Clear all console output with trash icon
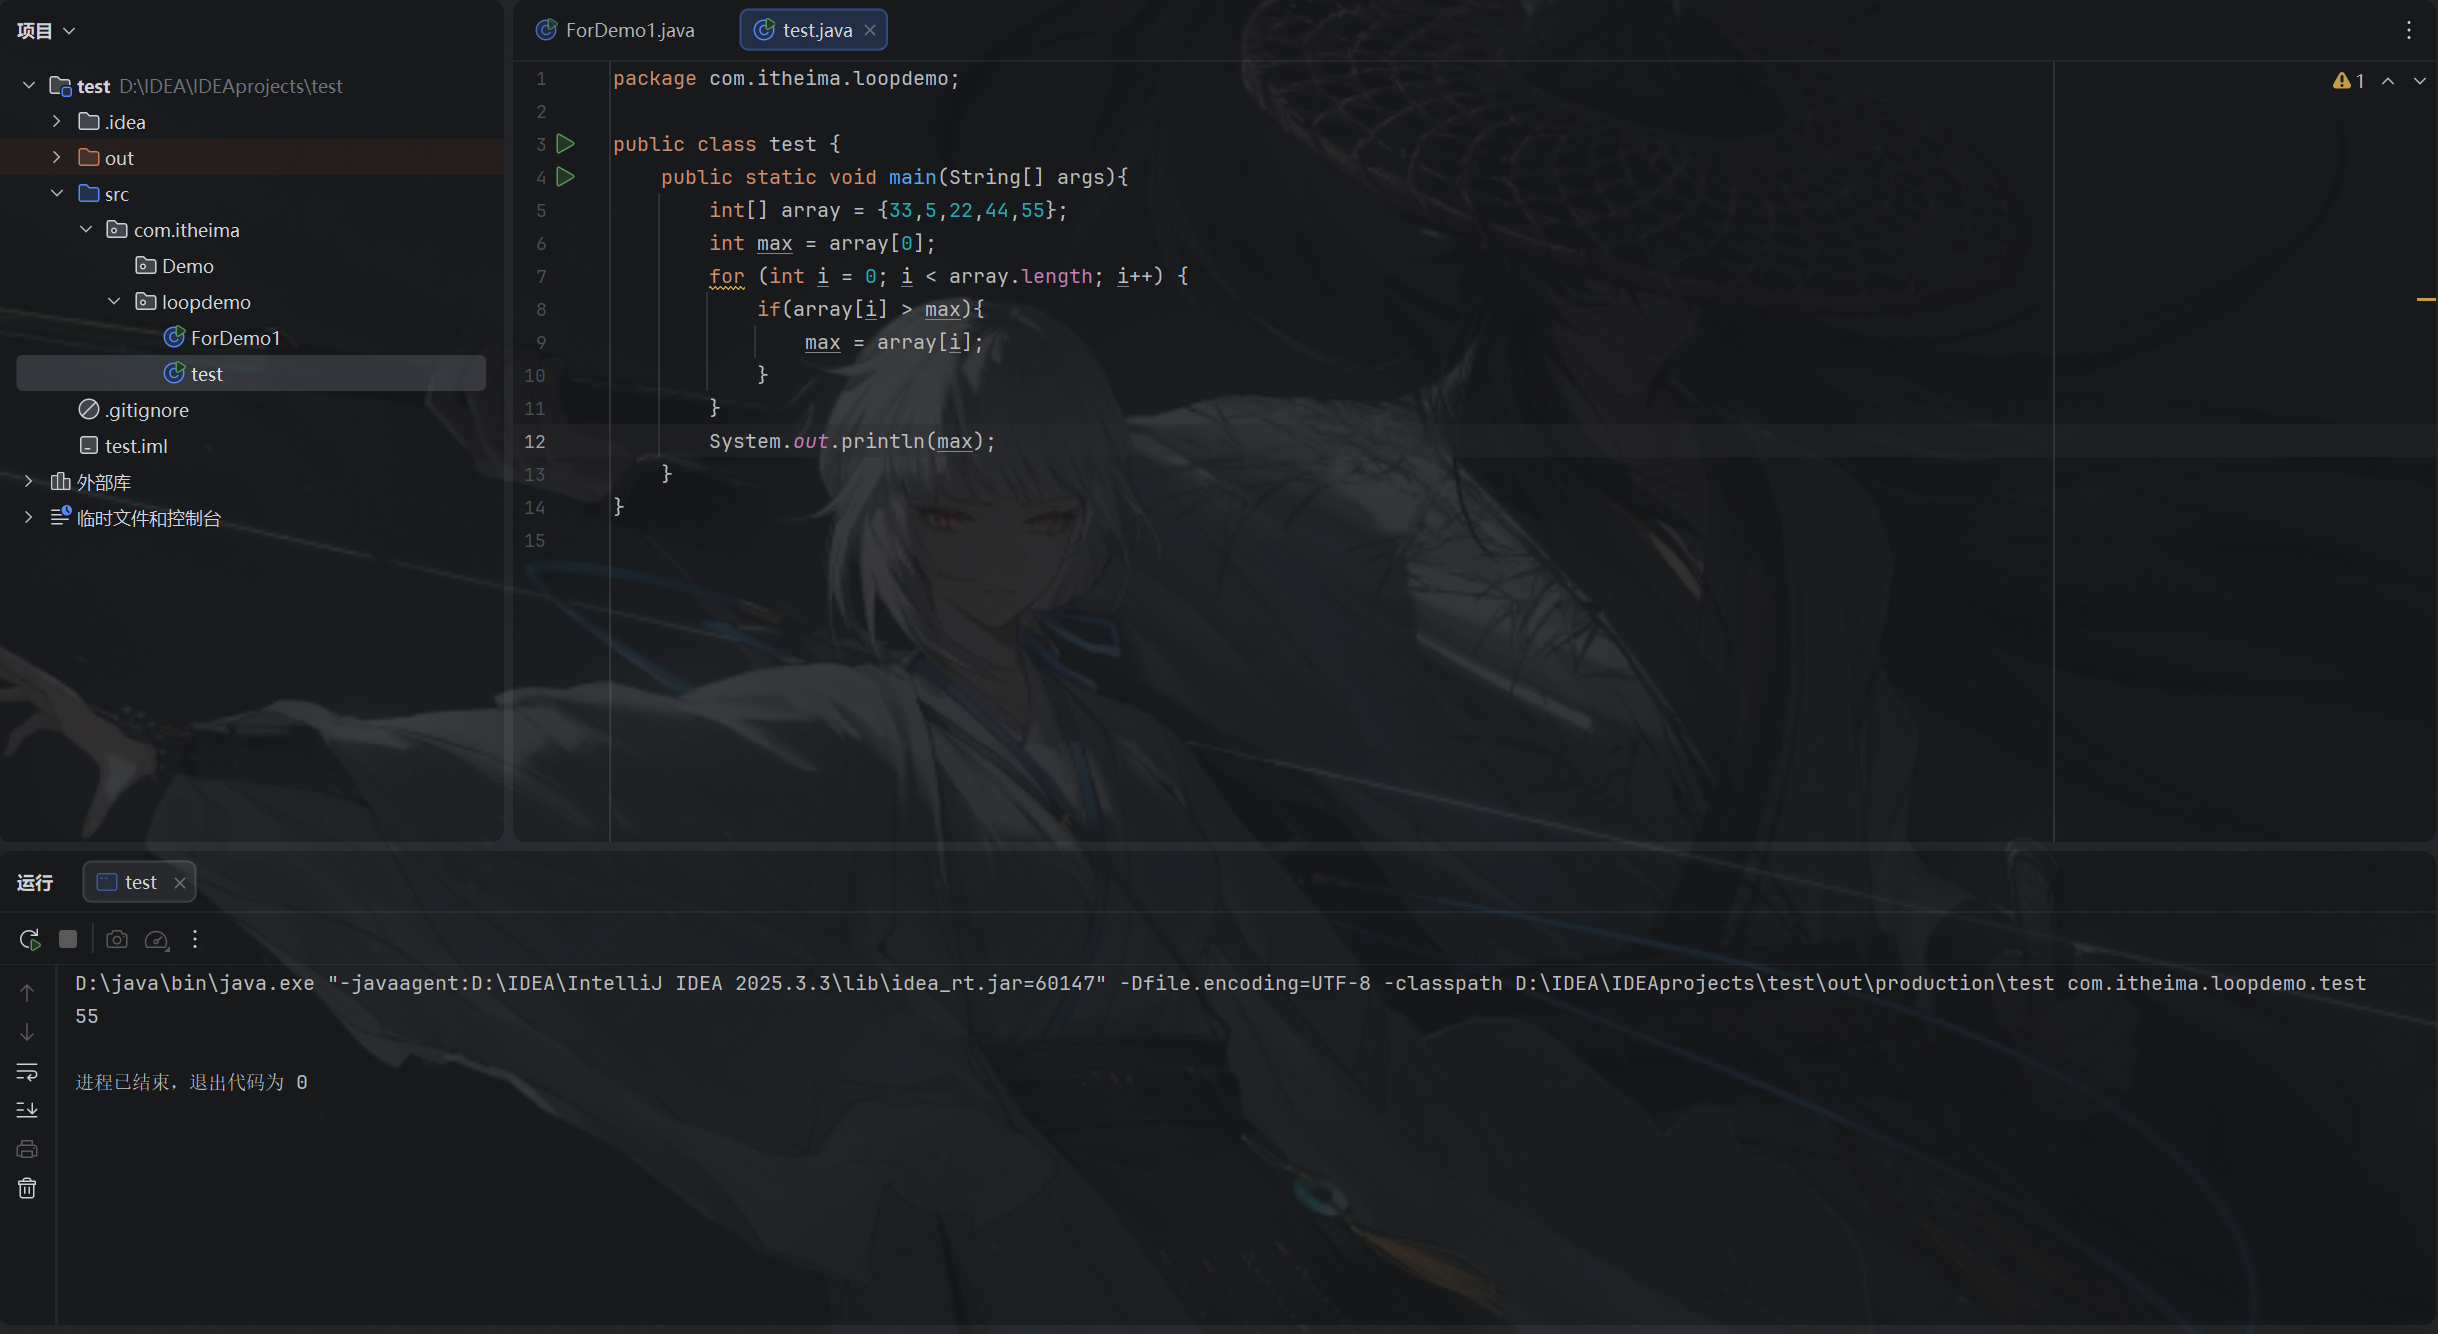The image size is (2438, 1334). coord(27,1188)
